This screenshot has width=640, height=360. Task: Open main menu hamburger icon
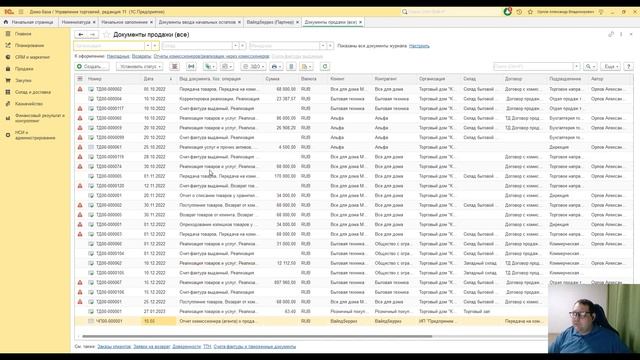click(21, 12)
